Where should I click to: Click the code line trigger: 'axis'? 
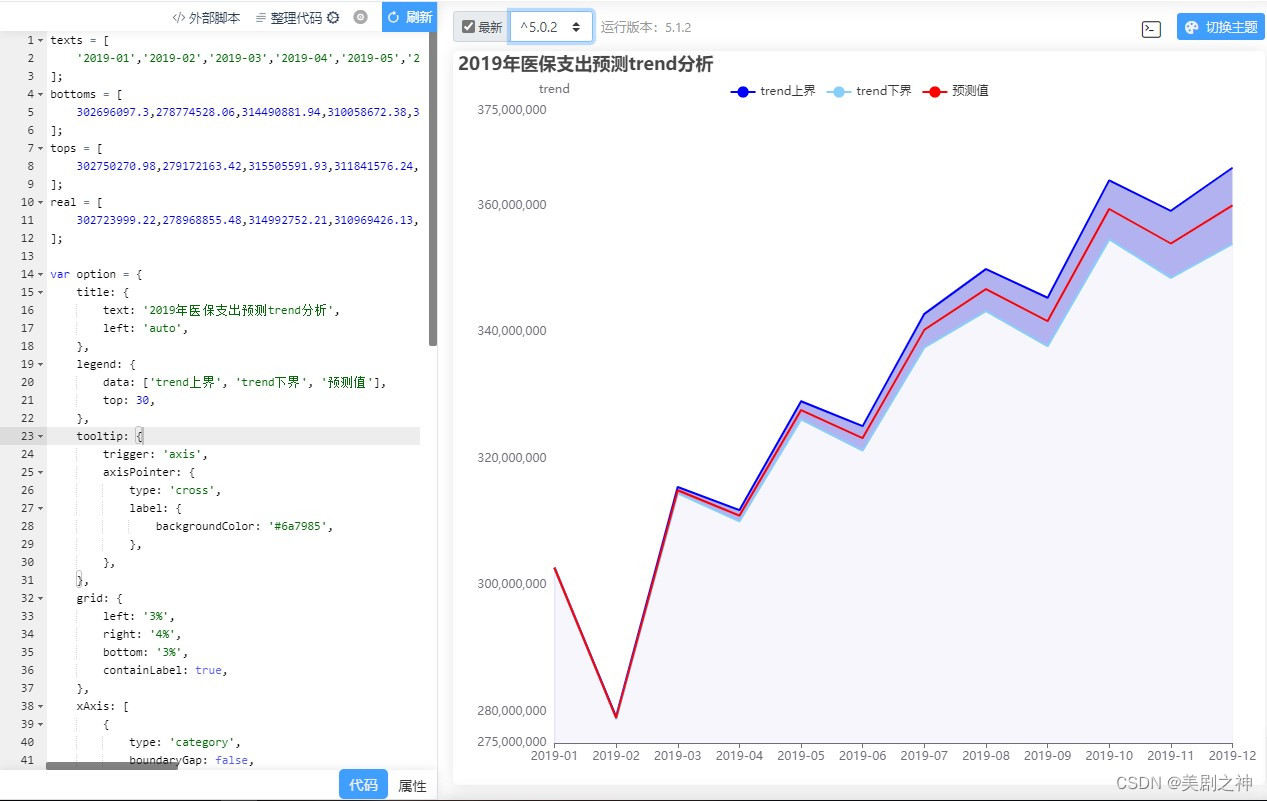point(155,454)
